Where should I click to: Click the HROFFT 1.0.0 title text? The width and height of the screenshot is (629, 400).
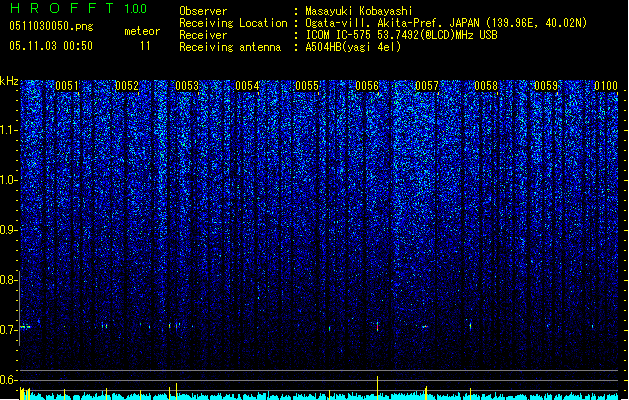coord(78,8)
